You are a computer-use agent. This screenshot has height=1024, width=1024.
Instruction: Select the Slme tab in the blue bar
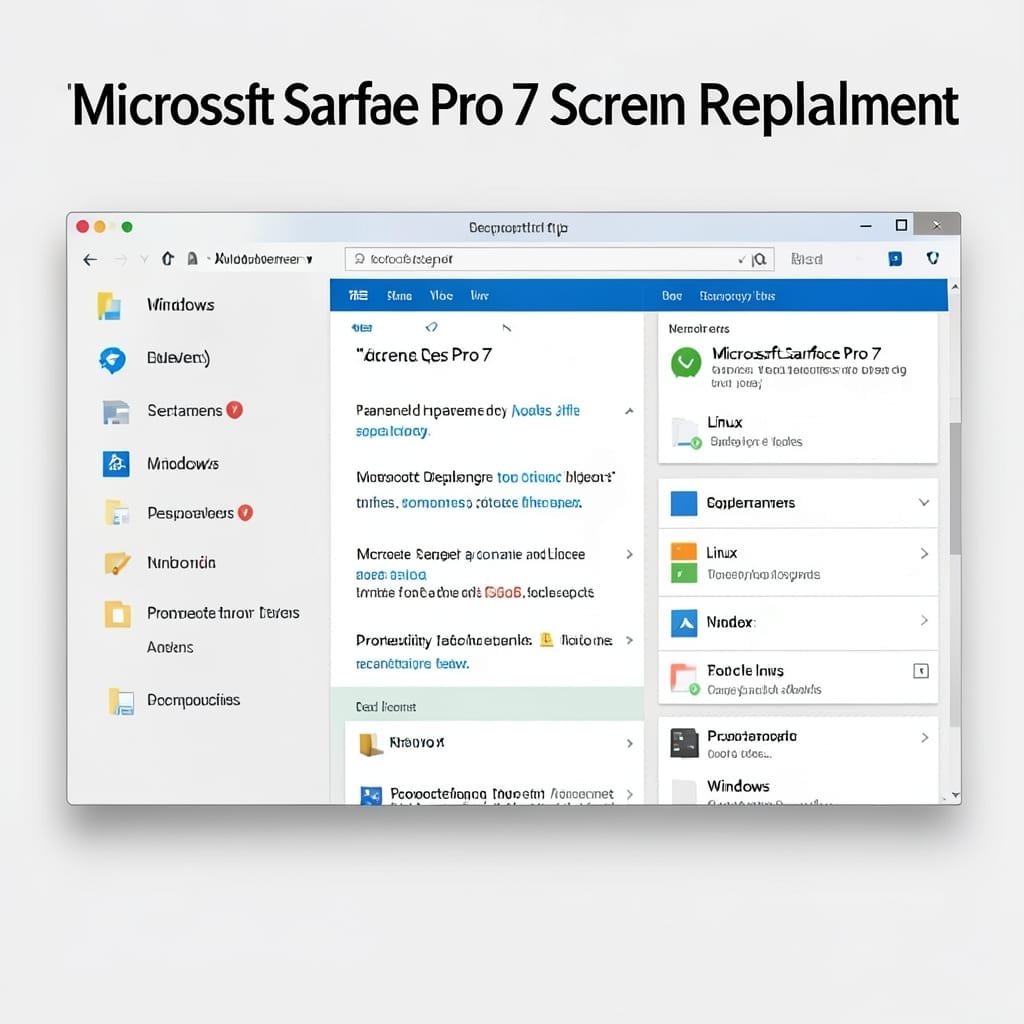pyautogui.click(x=399, y=296)
